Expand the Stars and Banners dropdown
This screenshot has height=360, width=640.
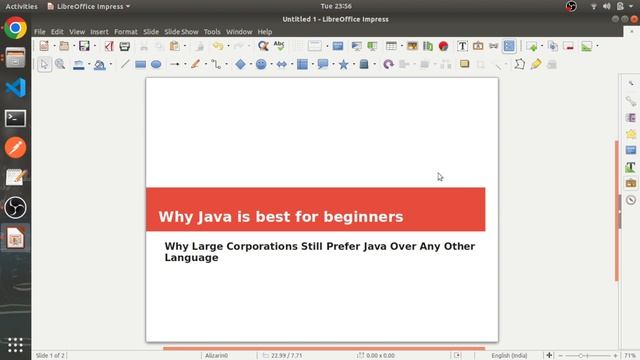pyautogui.click(x=354, y=64)
